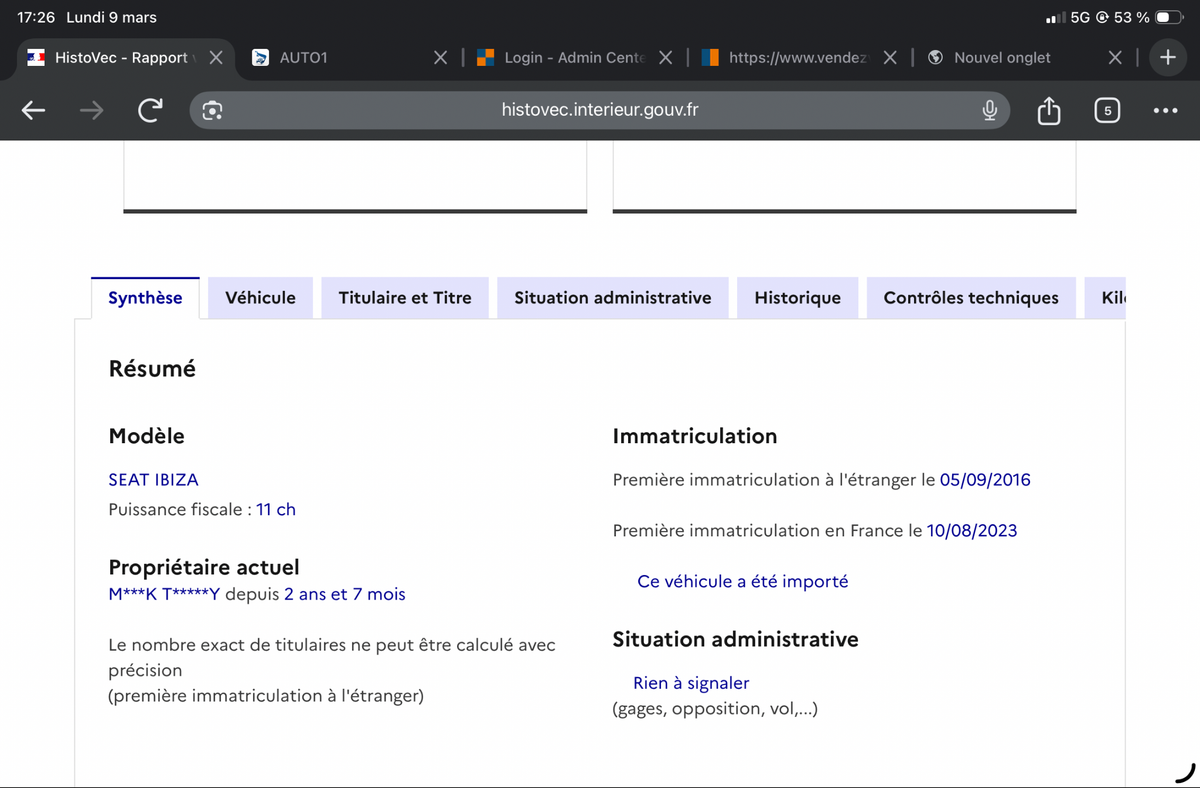Image resolution: width=1200 pixels, height=788 pixels.
Task: Open the Titulaire et Titre tab
Action: pos(405,298)
